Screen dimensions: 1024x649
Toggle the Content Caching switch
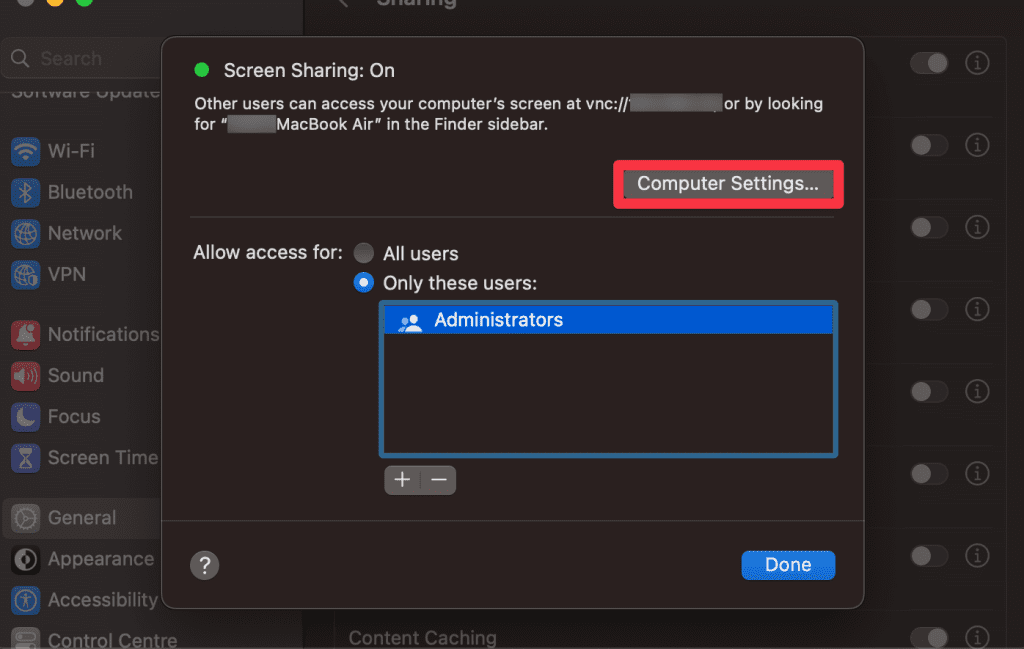928,637
